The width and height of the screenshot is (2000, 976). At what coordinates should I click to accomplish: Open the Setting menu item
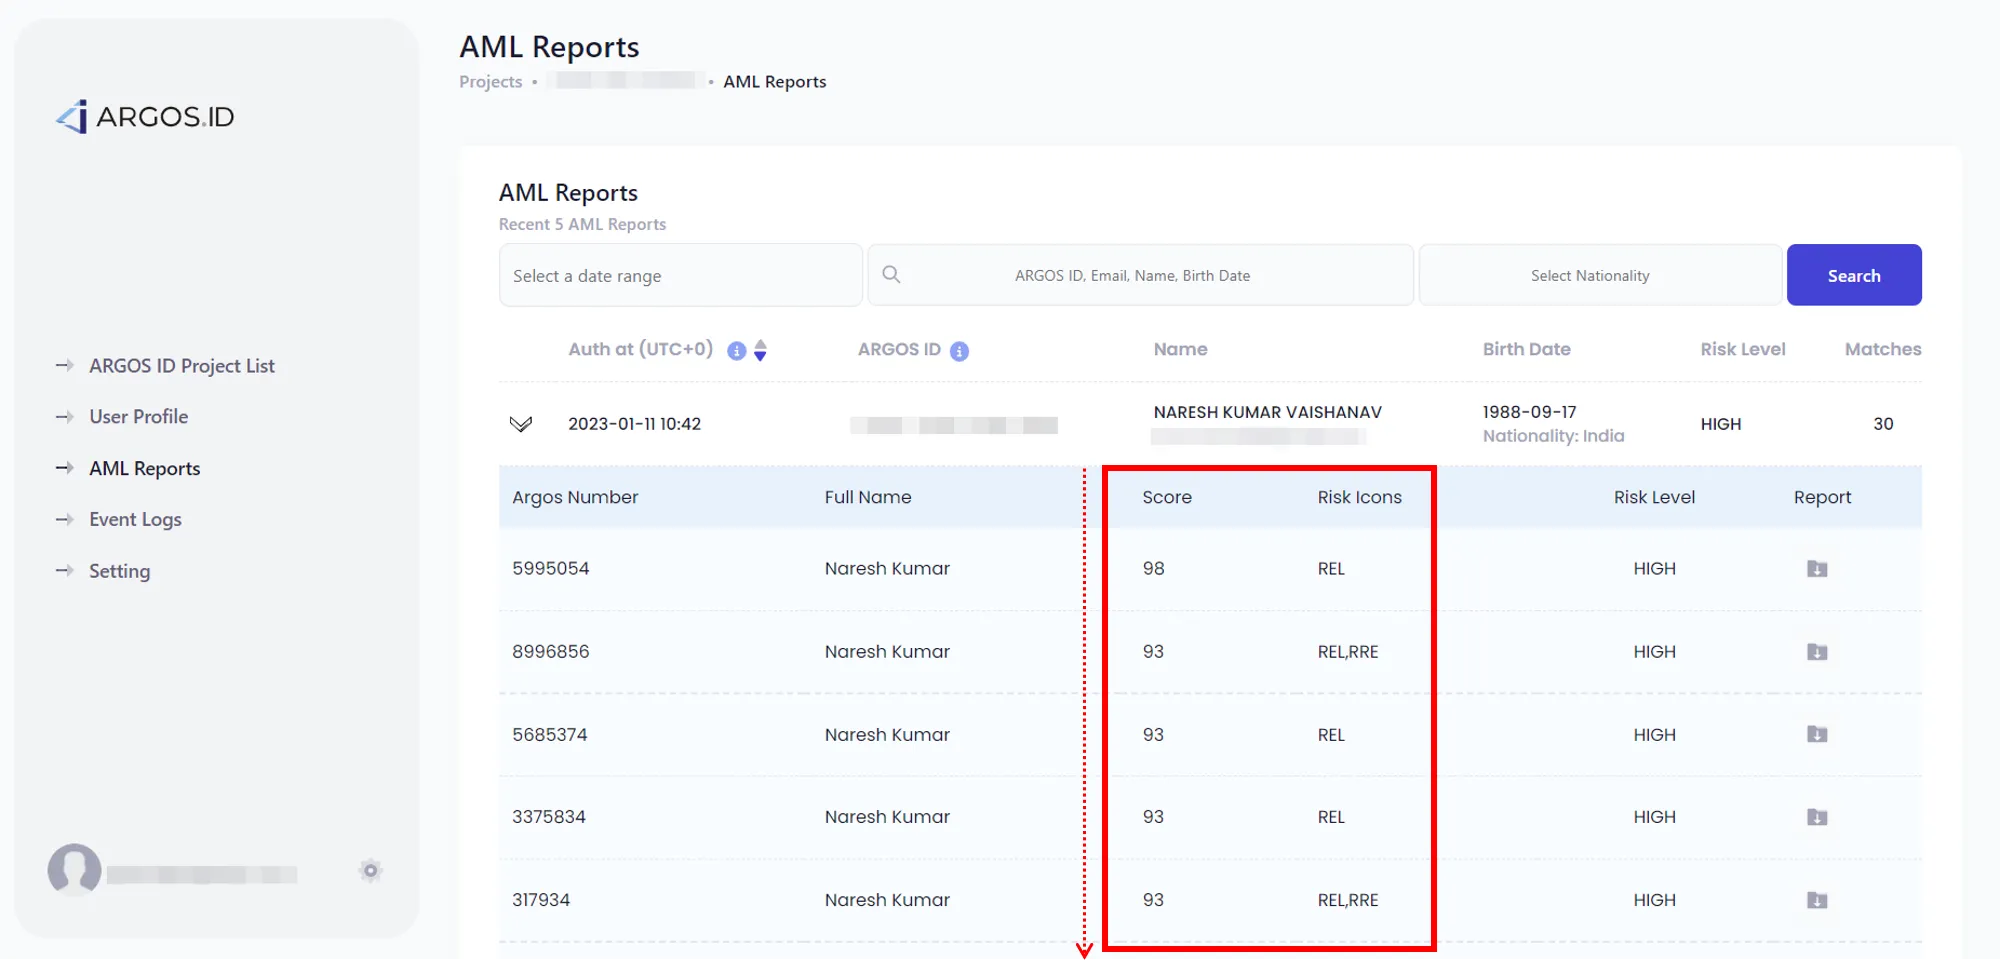point(119,571)
